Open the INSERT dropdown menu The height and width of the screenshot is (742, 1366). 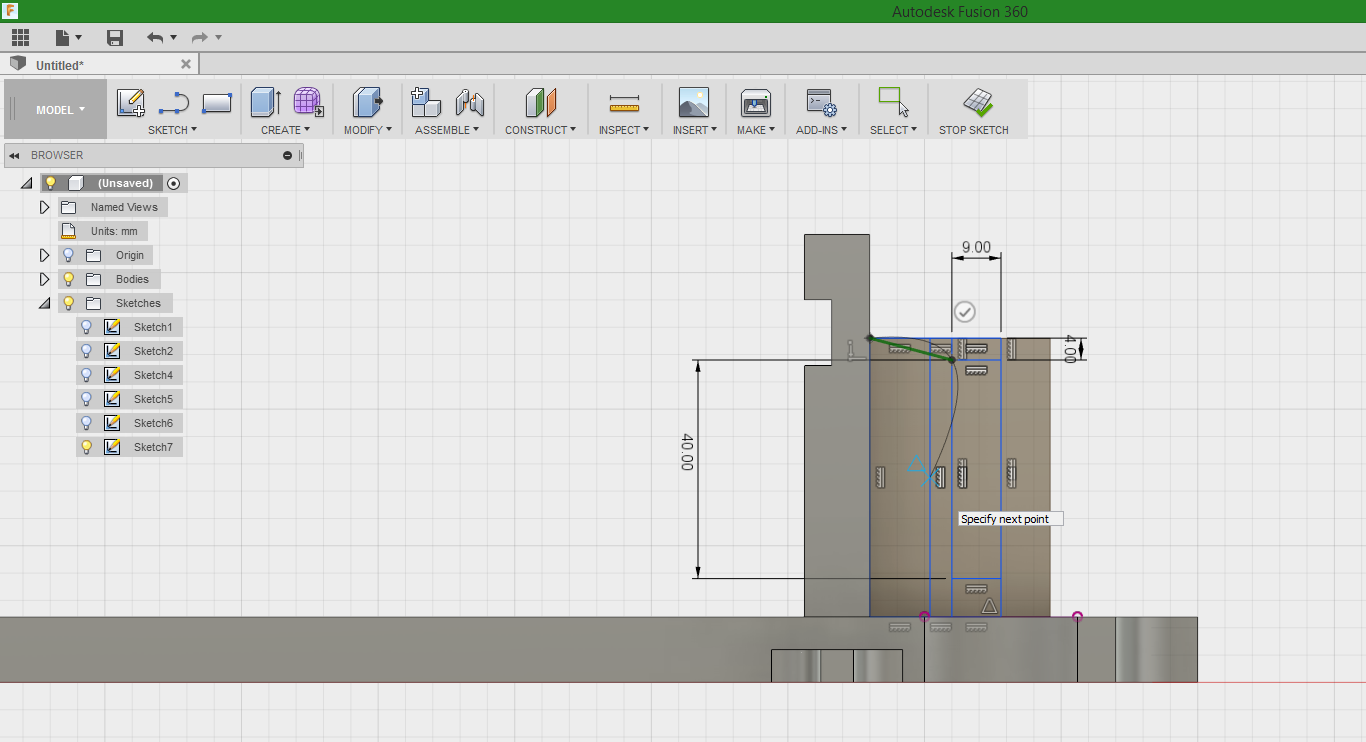[694, 130]
